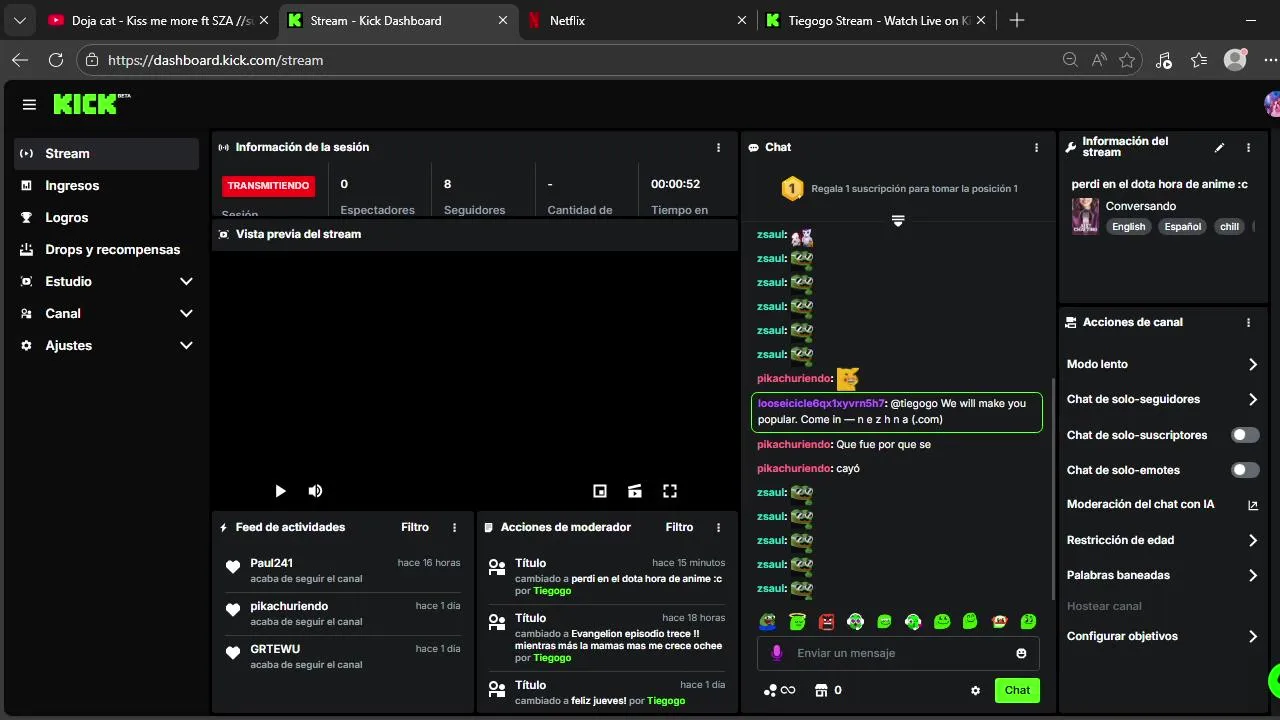
Task: Click the green Chat send button
Action: (1017, 690)
